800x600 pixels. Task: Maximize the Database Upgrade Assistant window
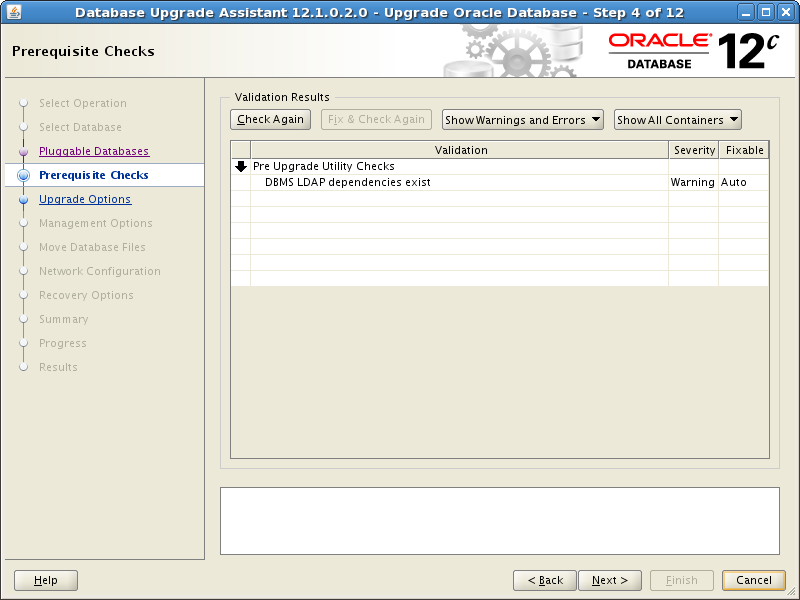[x=766, y=12]
